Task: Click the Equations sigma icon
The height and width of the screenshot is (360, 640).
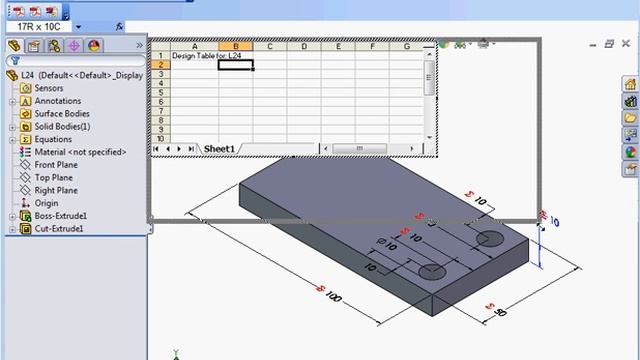Action: [25, 139]
